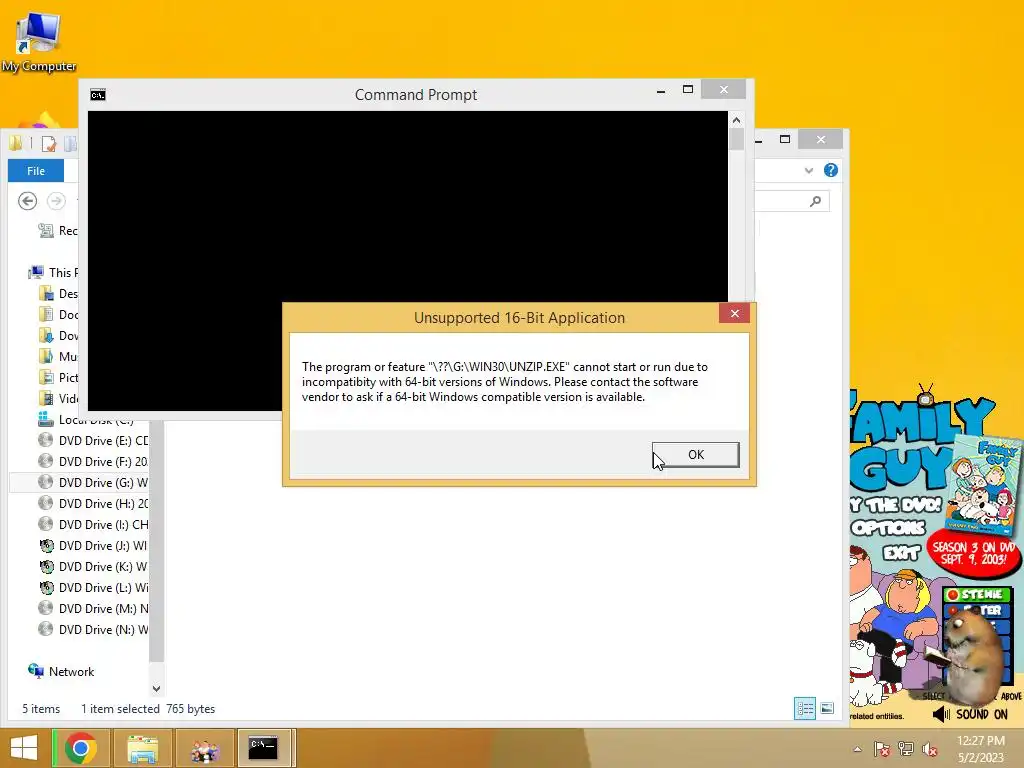Click the "5 items" status text
Viewport: 1024px width, 768px height.
pos(41,709)
